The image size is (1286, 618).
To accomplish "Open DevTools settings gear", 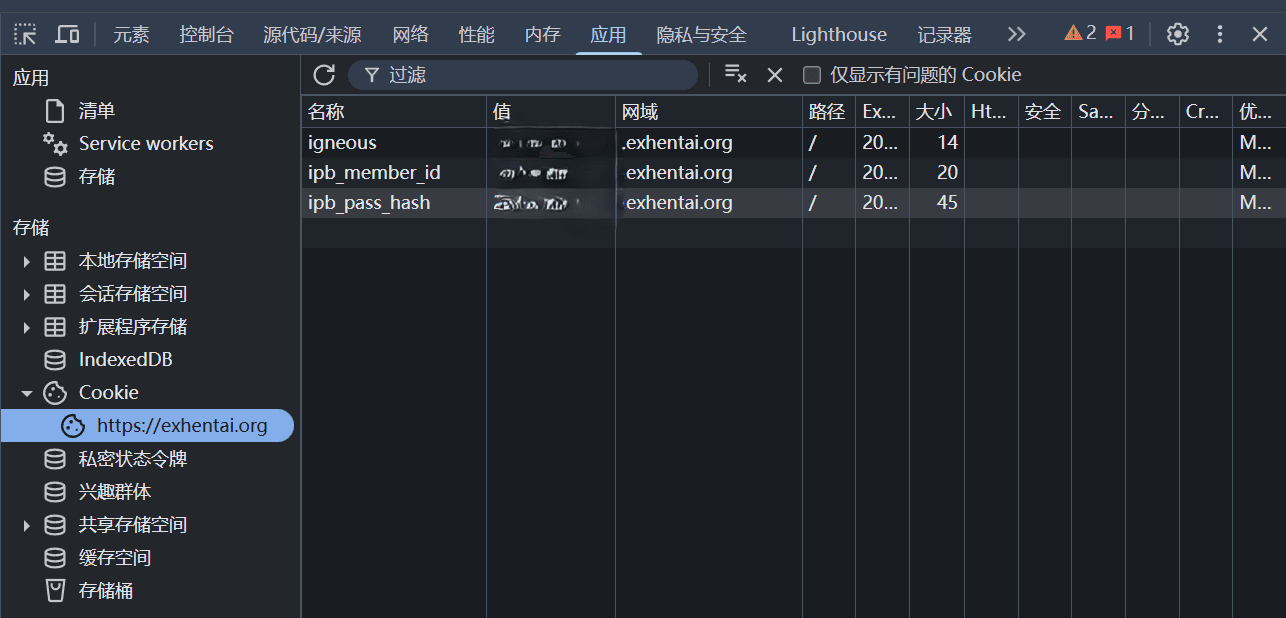I will 1178,34.
